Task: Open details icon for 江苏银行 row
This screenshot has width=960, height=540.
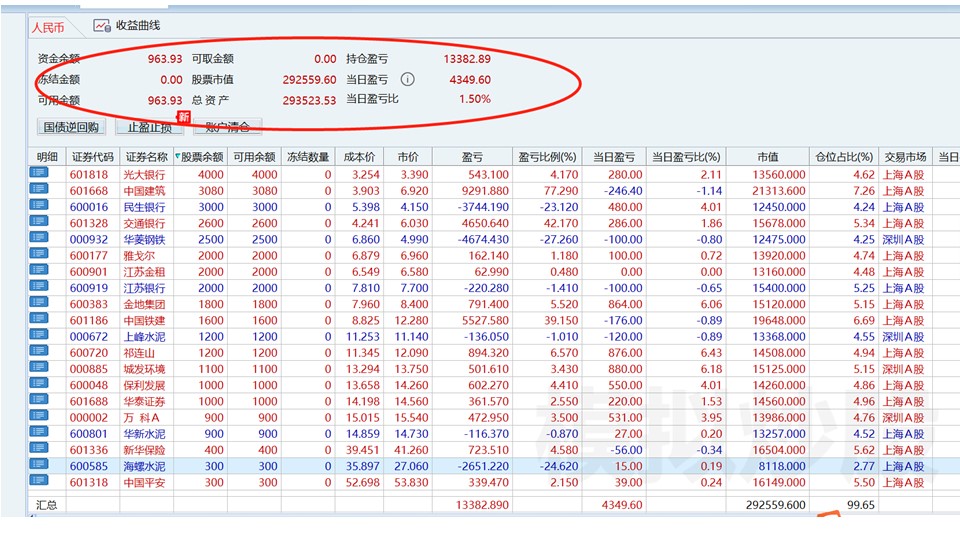Action: pyautogui.click(x=39, y=287)
